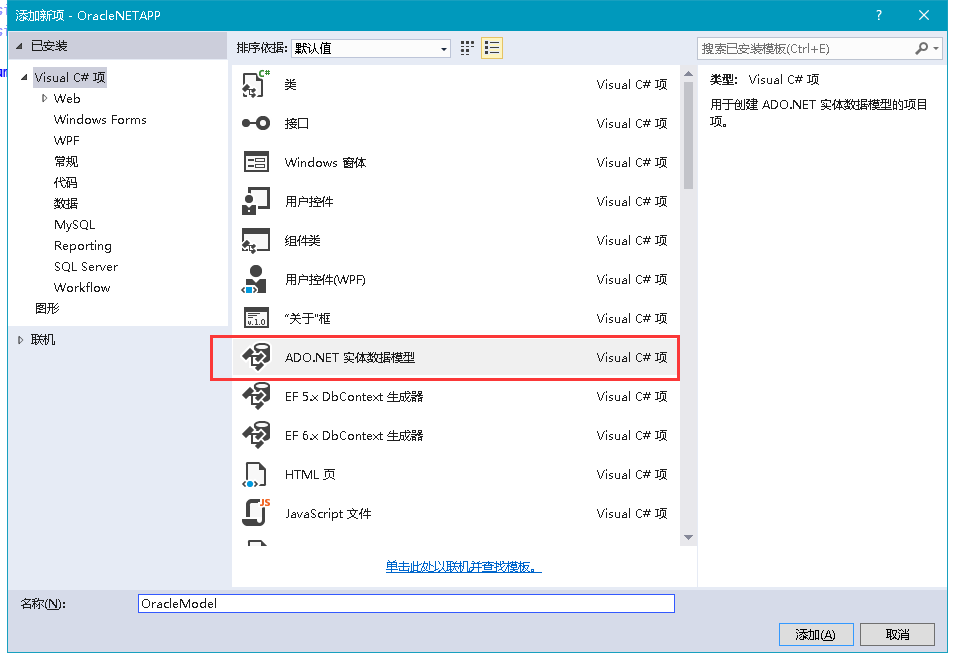Click the 取消 button
This screenshot has height=660, width=955.
point(897,634)
